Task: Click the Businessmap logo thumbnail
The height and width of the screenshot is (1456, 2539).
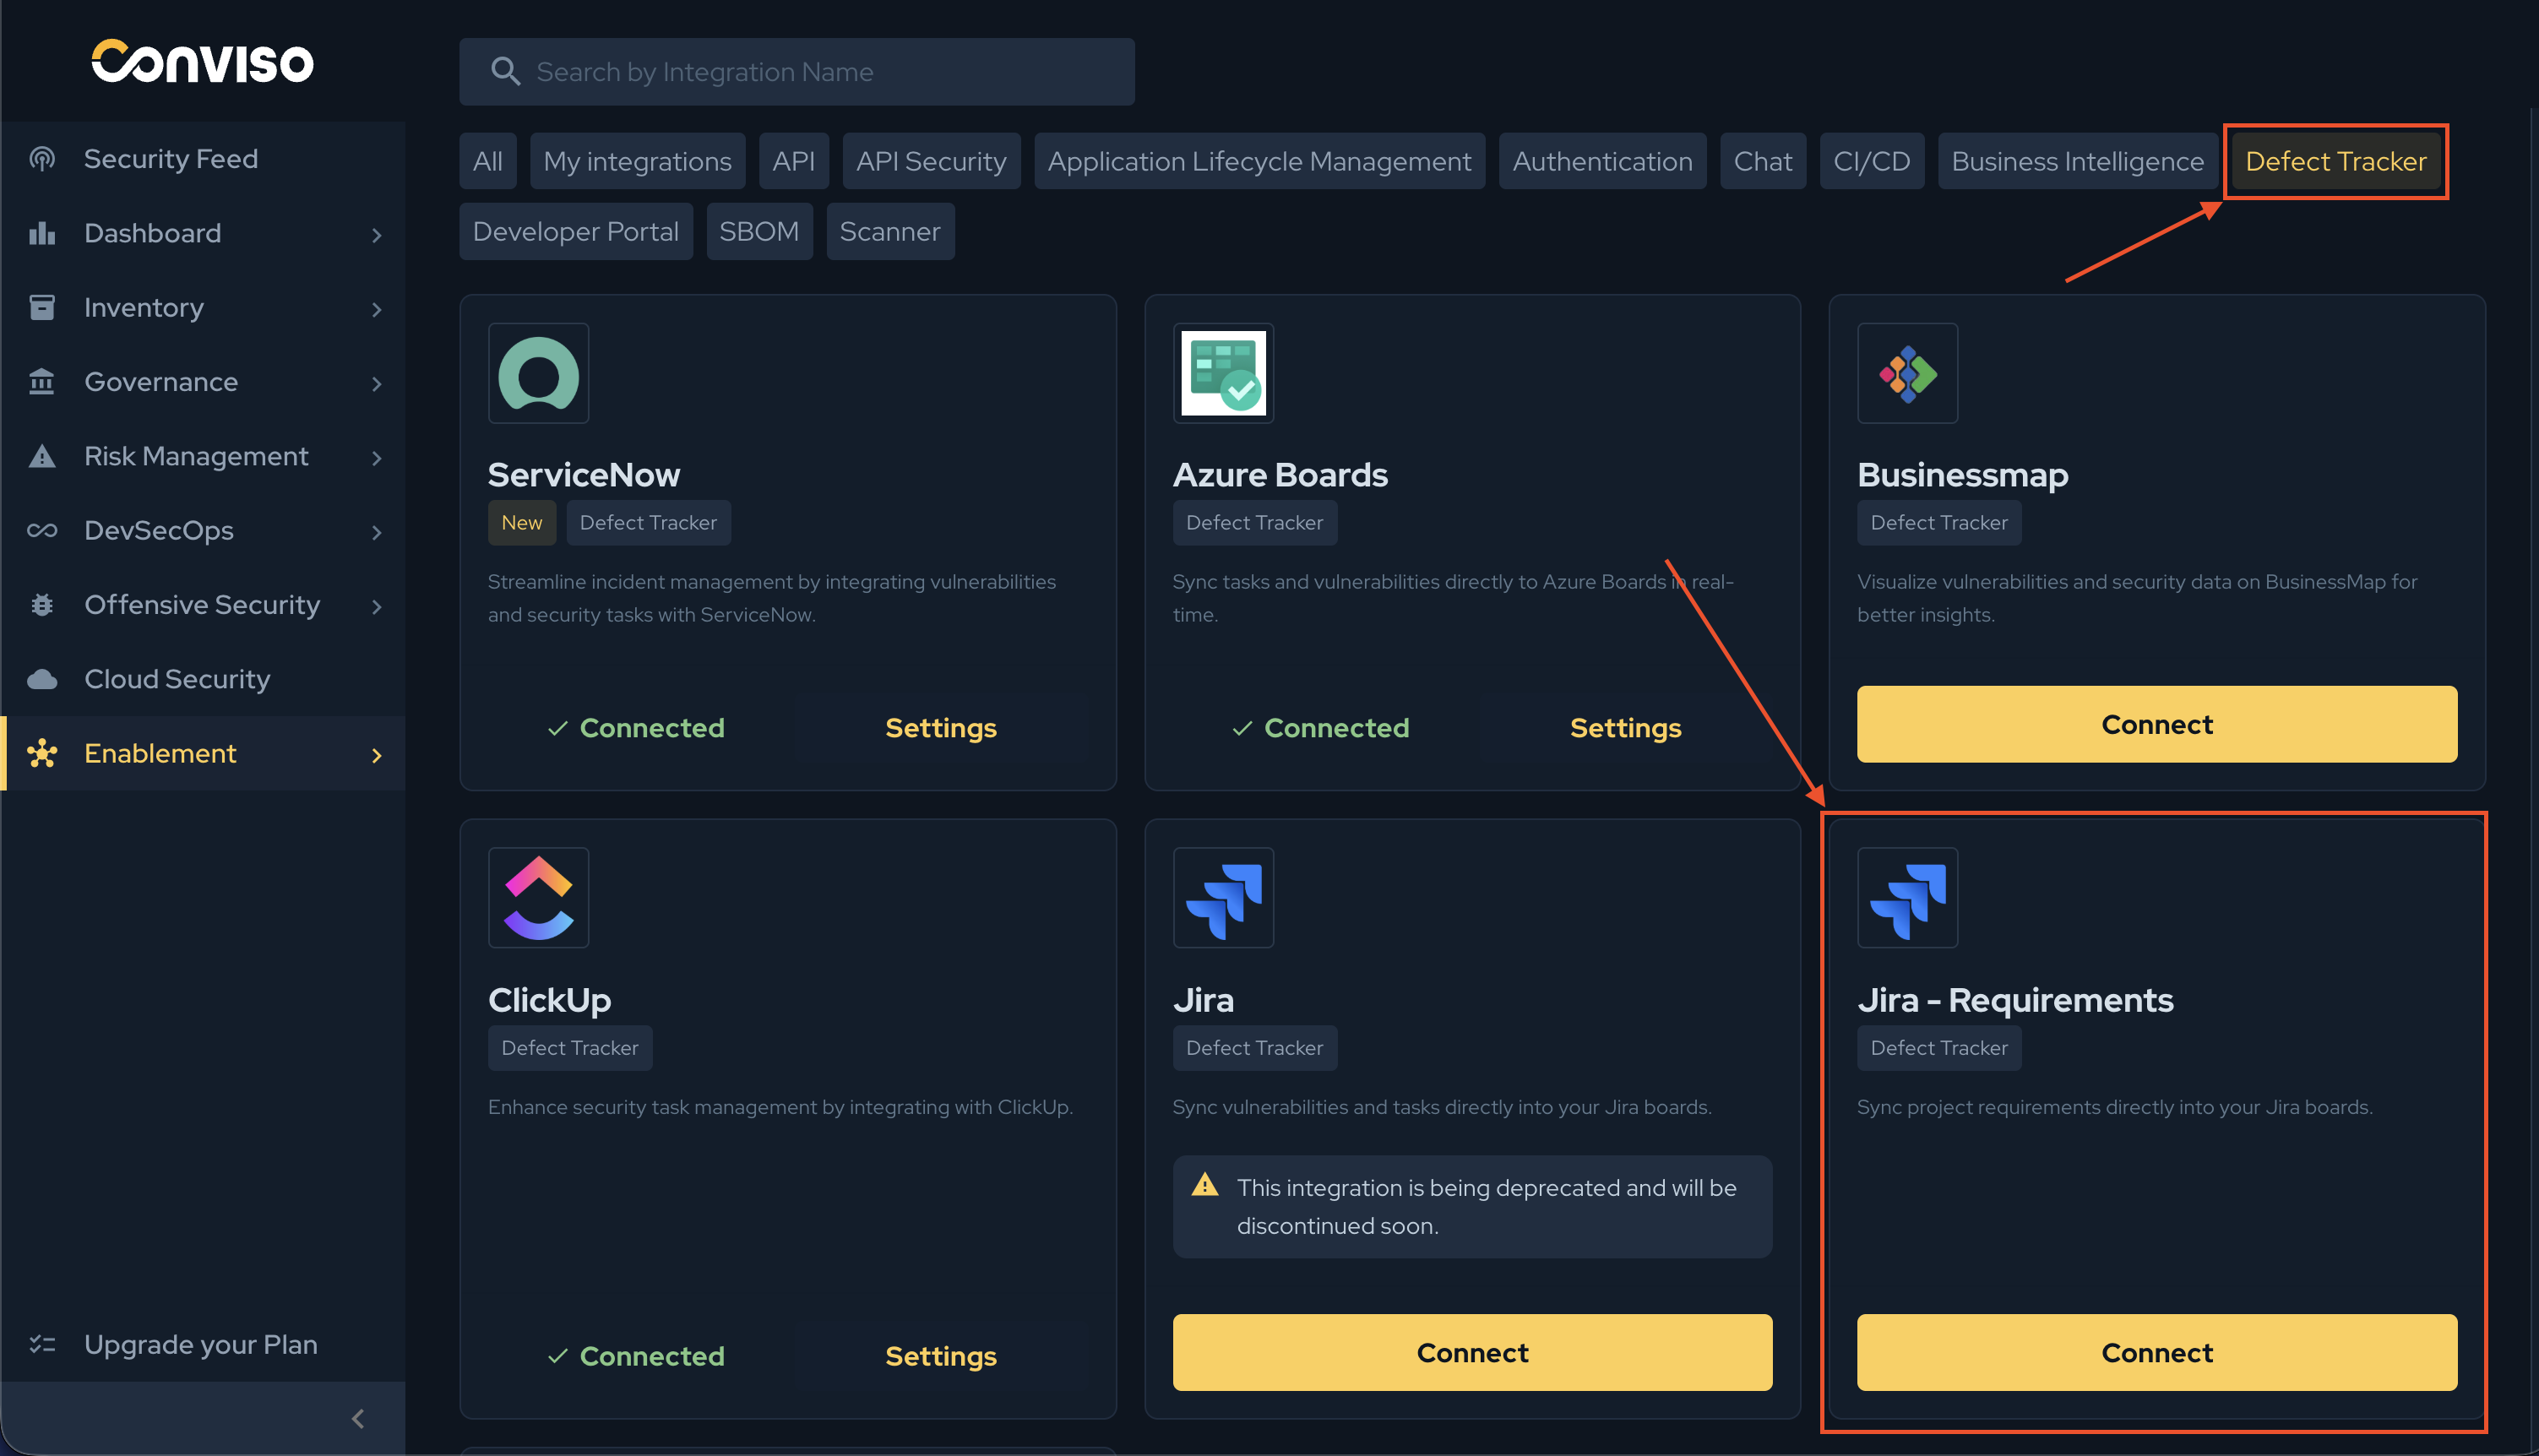Action: tap(1907, 373)
